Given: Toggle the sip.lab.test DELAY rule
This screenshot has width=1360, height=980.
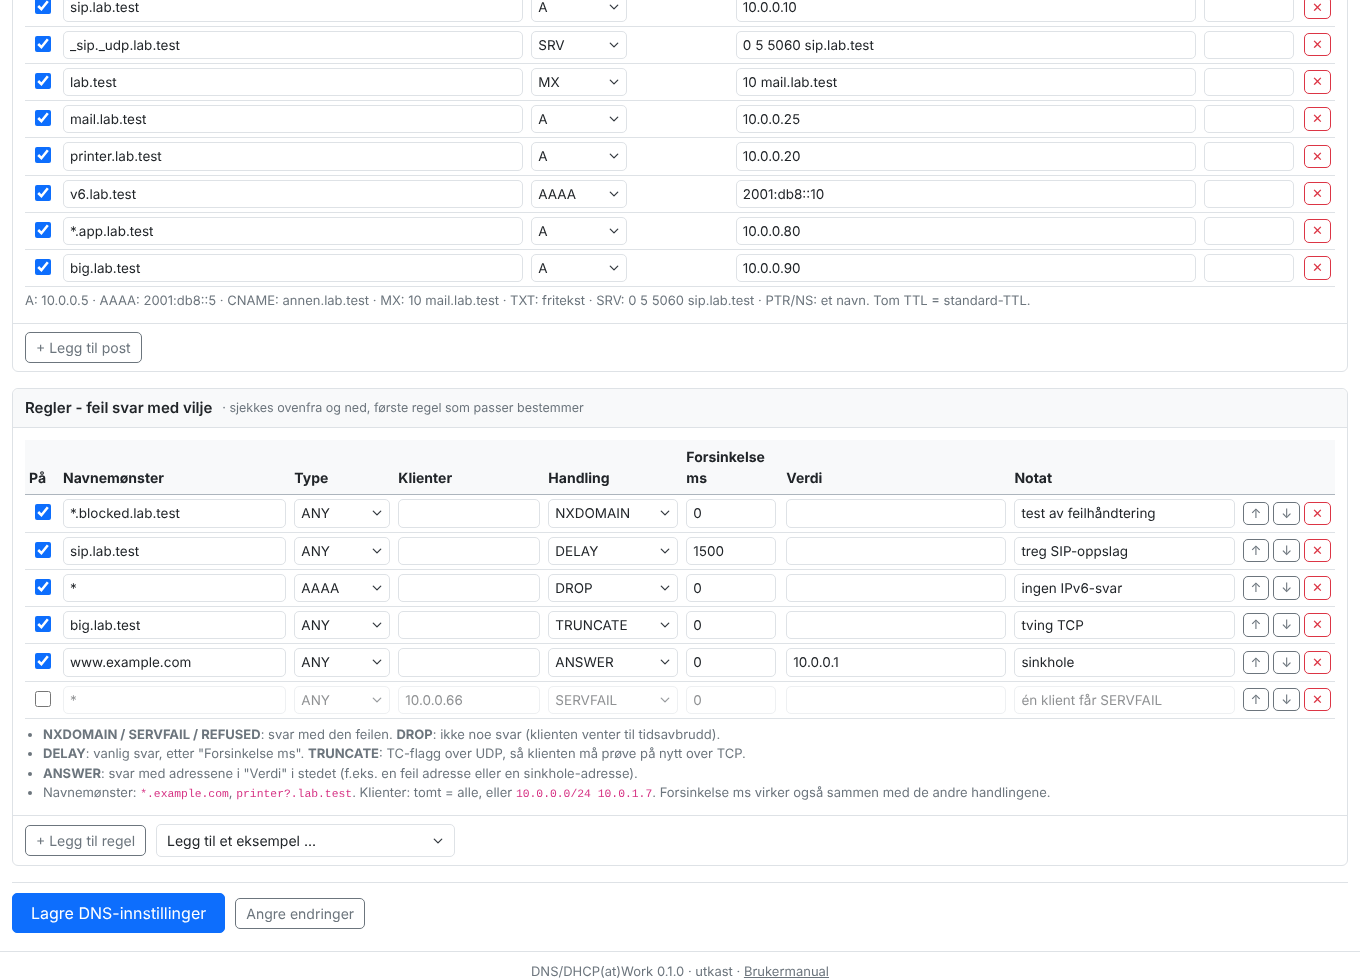Looking at the screenshot, I should click(43, 550).
